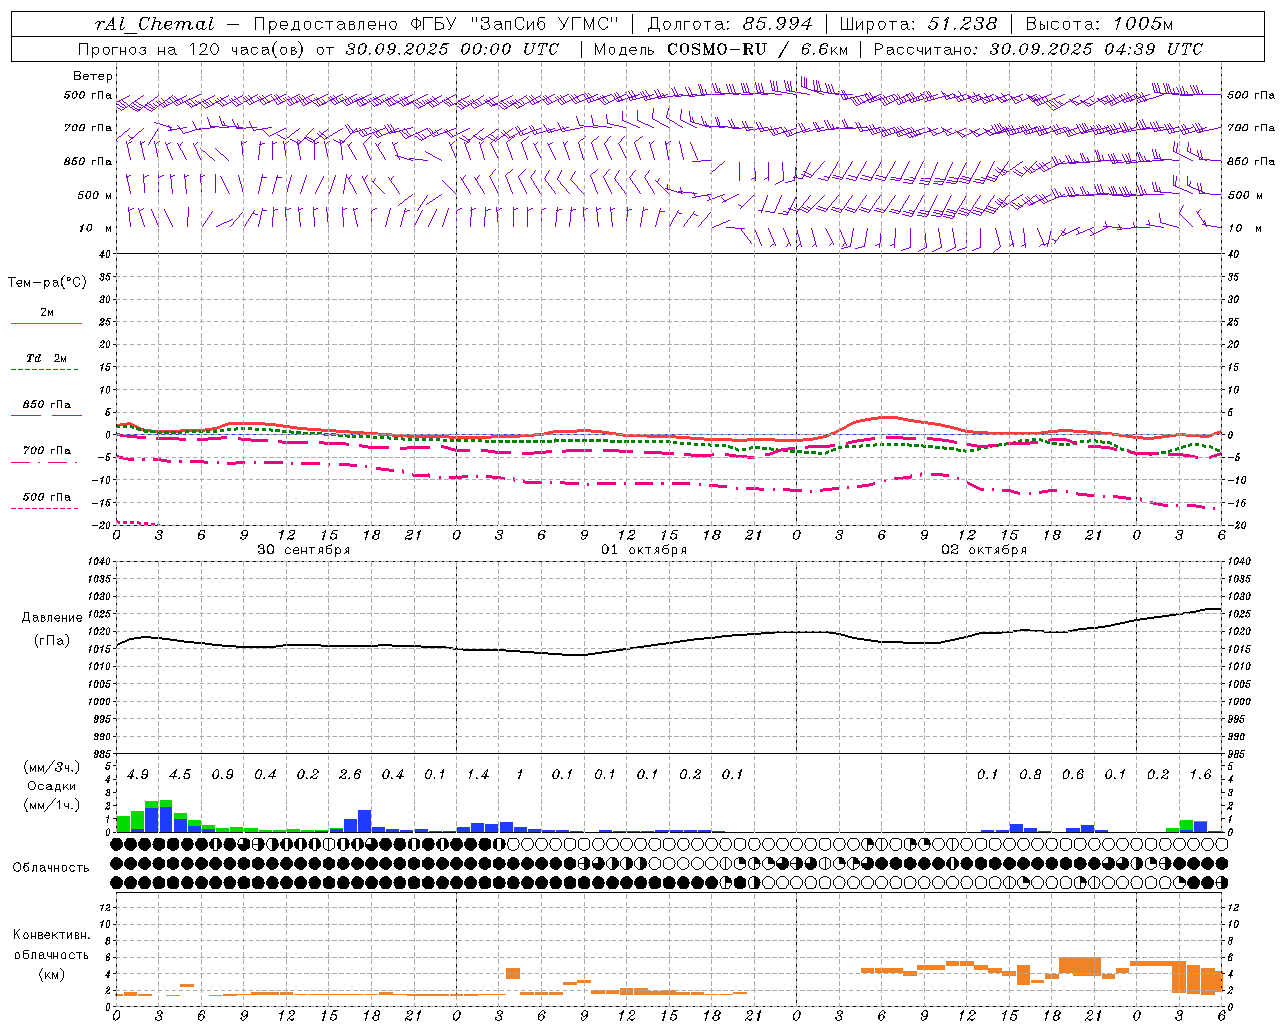
Task: Select the 500 гПа temperature legend entry
Action: [x=47, y=496]
